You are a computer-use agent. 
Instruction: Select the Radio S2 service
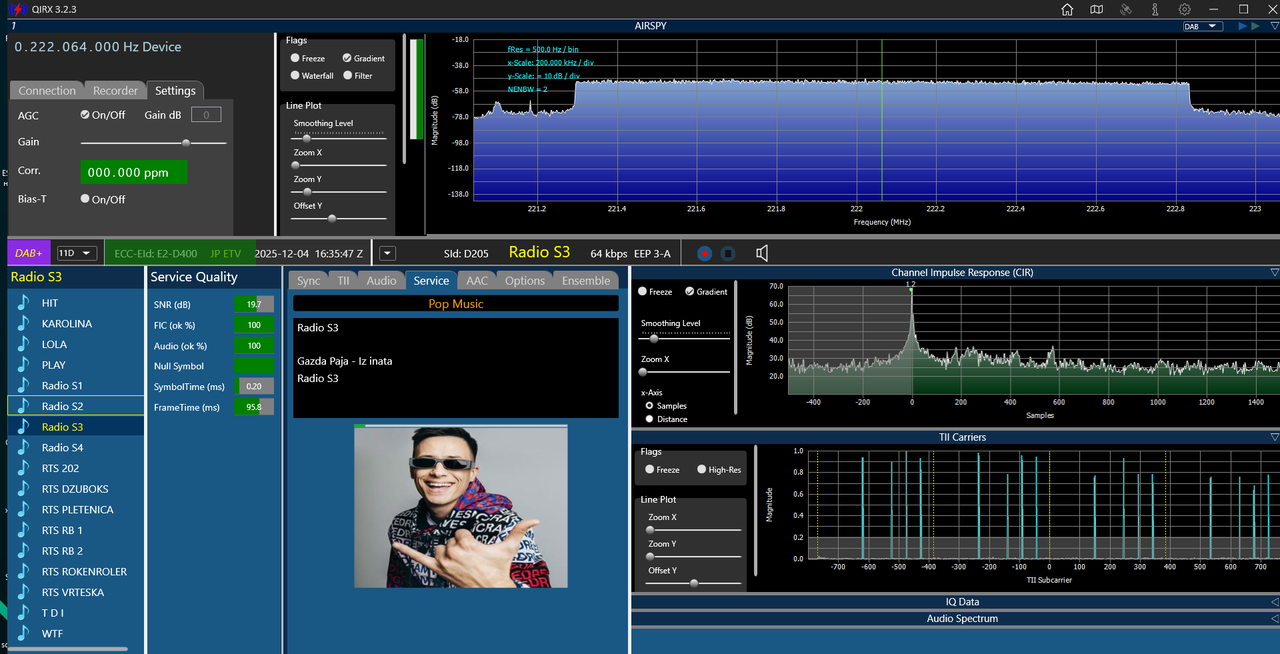(x=75, y=406)
